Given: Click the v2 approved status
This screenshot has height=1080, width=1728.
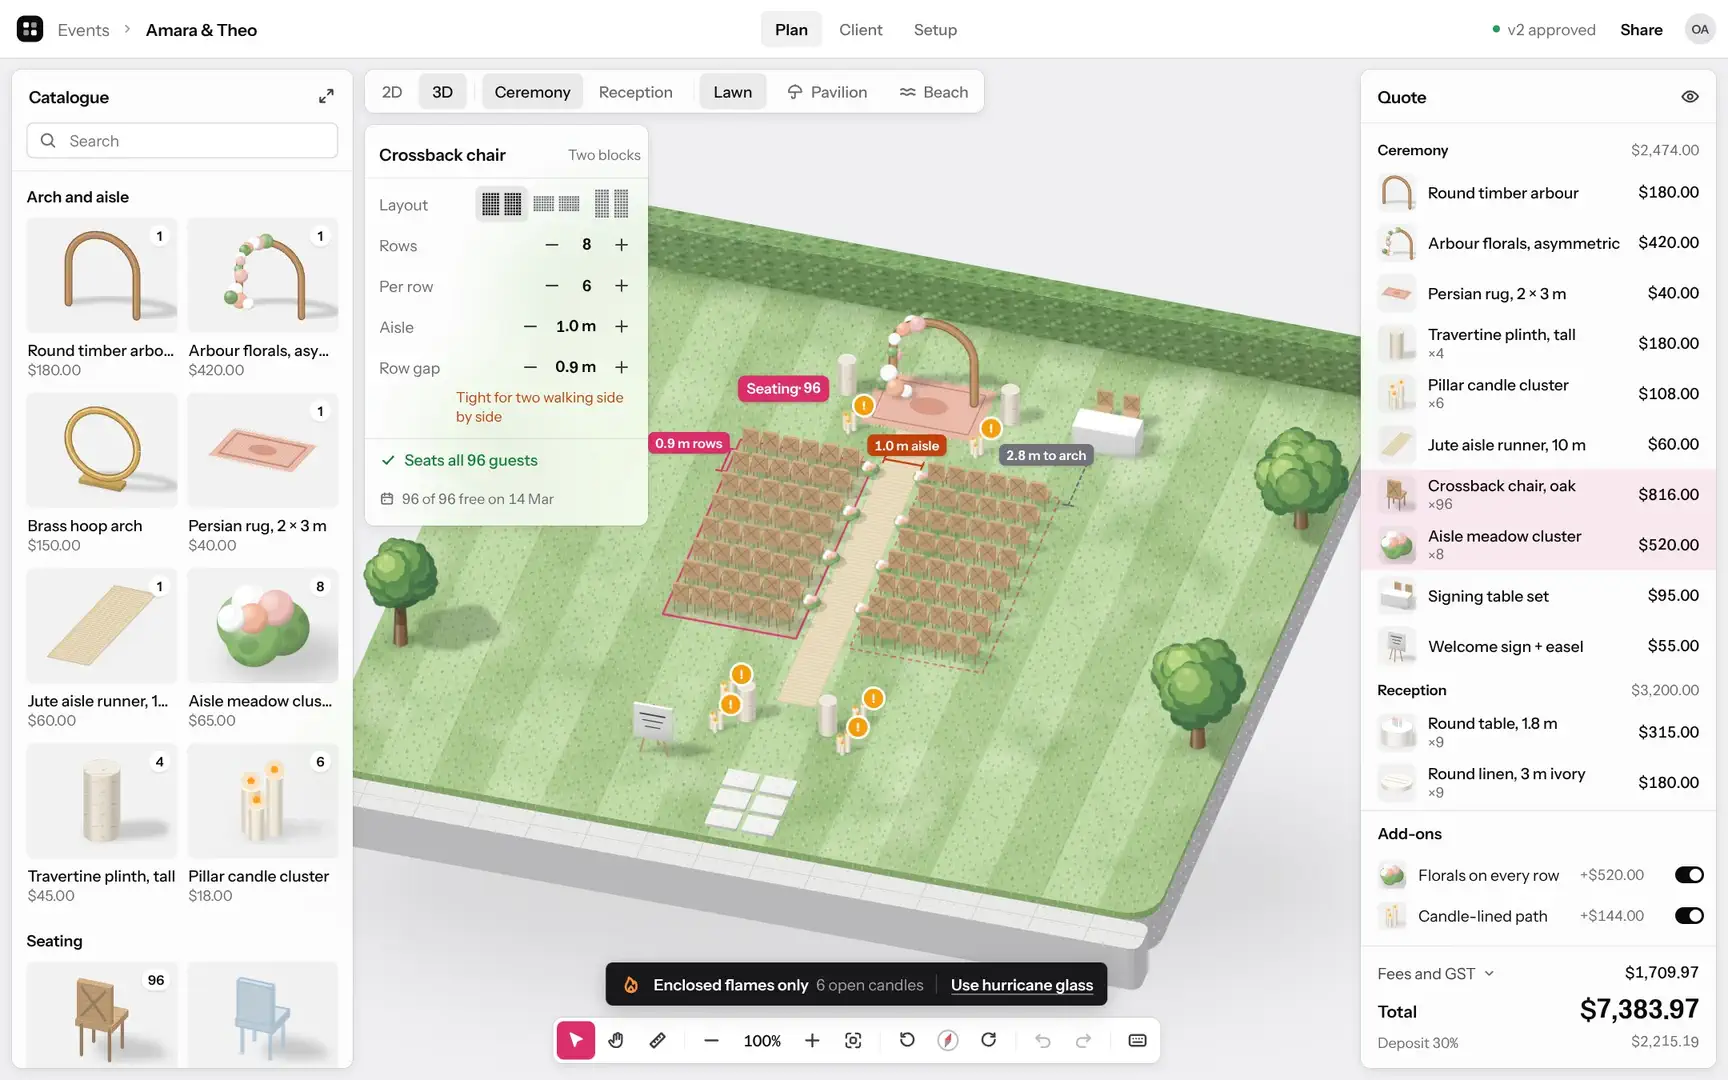Looking at the screenshot, I should coord(1543,30).
